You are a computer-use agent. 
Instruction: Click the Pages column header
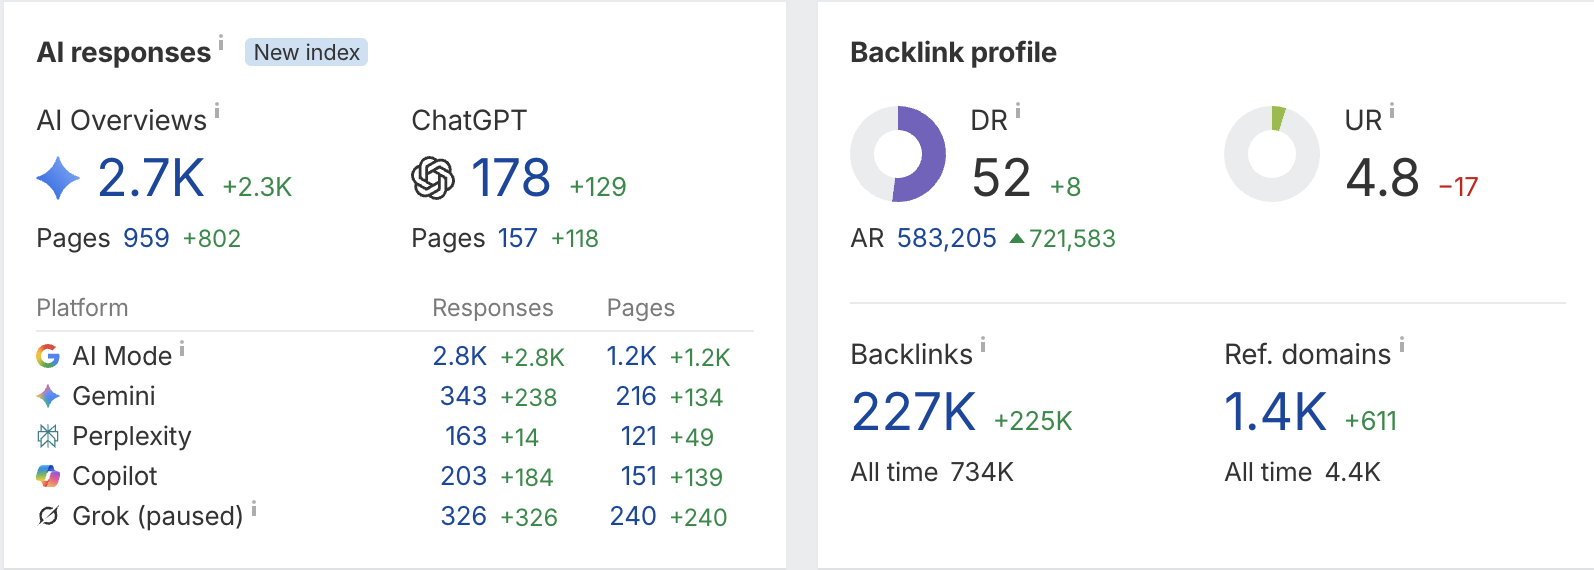[x=641, y=308]
